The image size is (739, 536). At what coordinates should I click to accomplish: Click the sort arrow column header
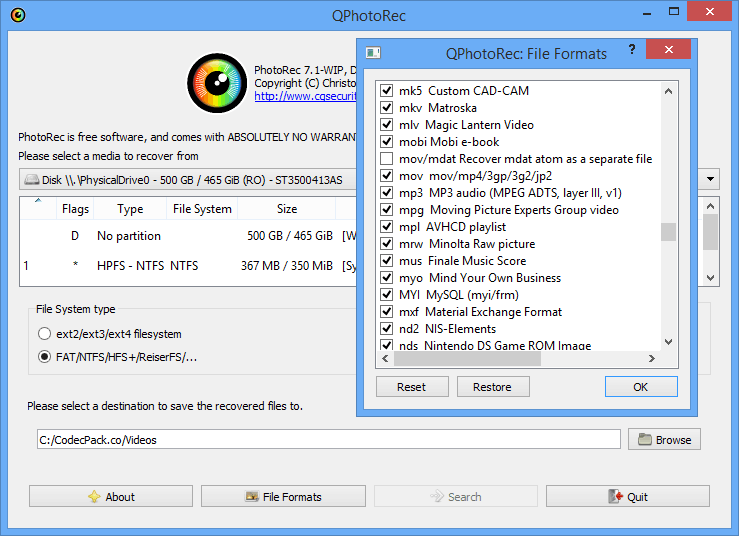tap(38, 209)
